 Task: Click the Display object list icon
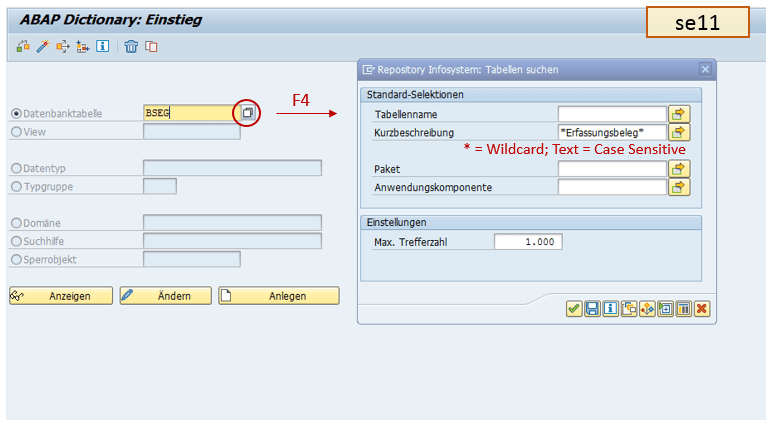pyautogui.click(x=82, y=46)
